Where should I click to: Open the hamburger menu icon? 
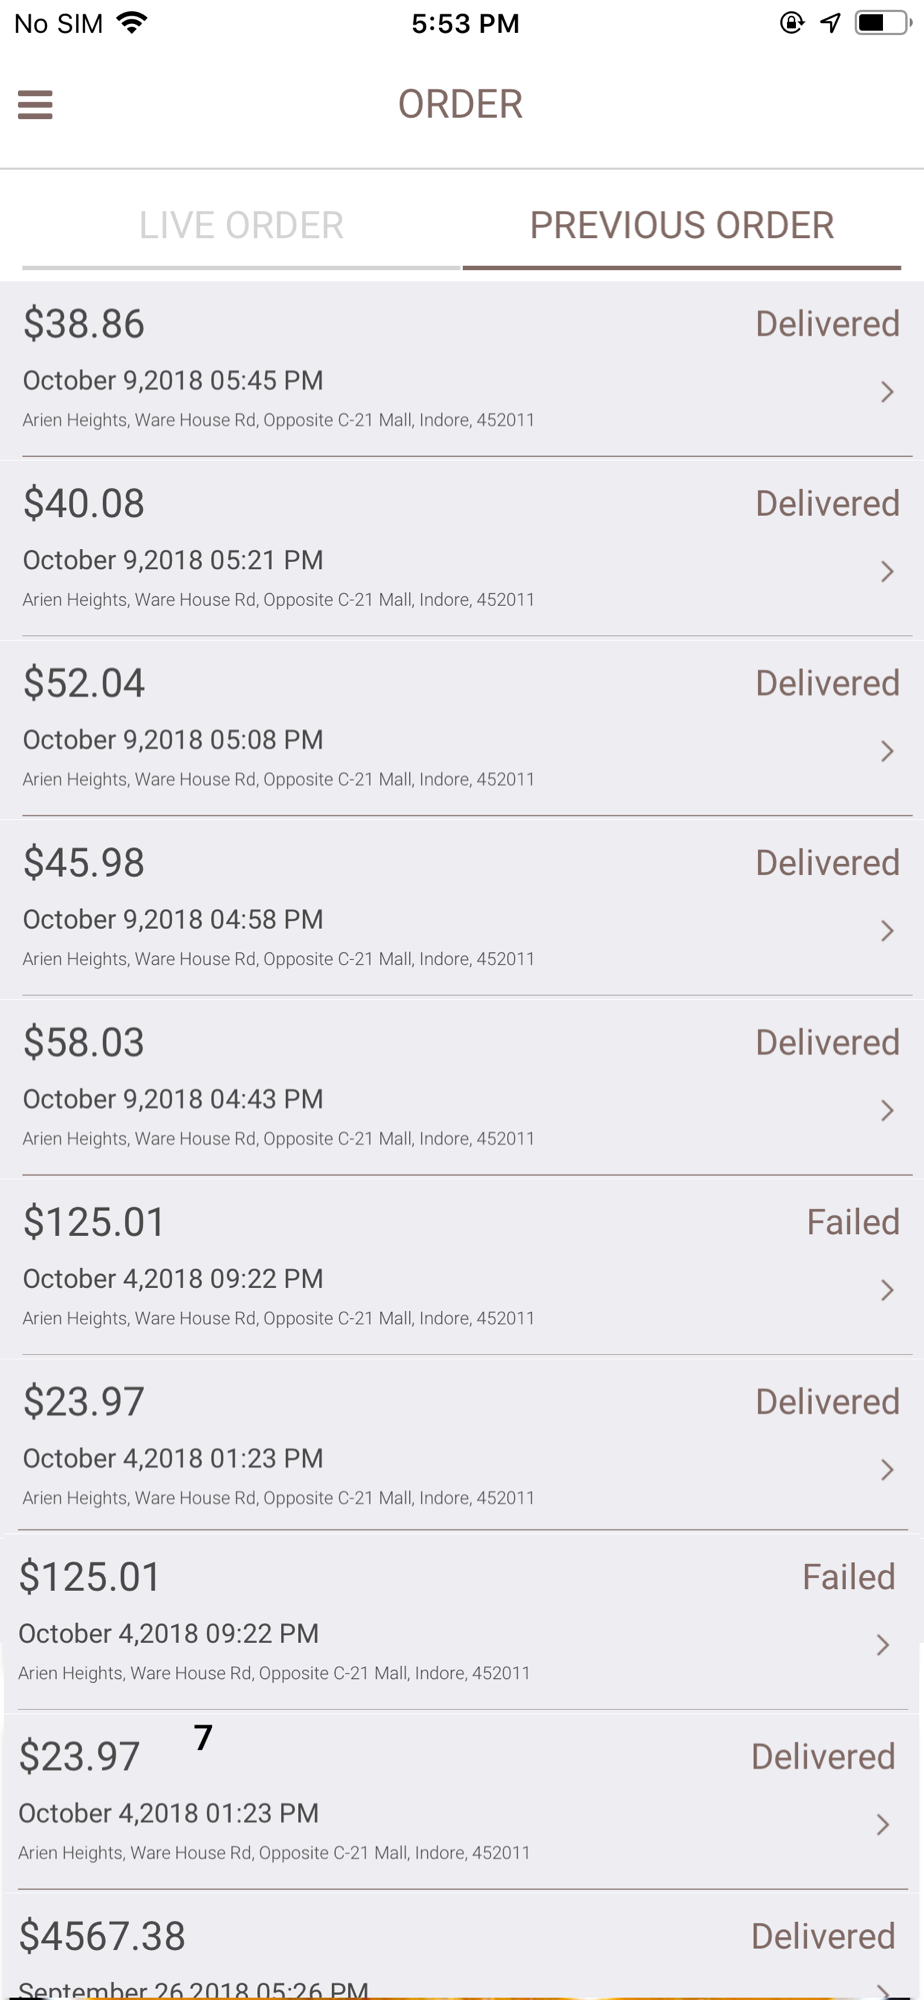(35, 104)
